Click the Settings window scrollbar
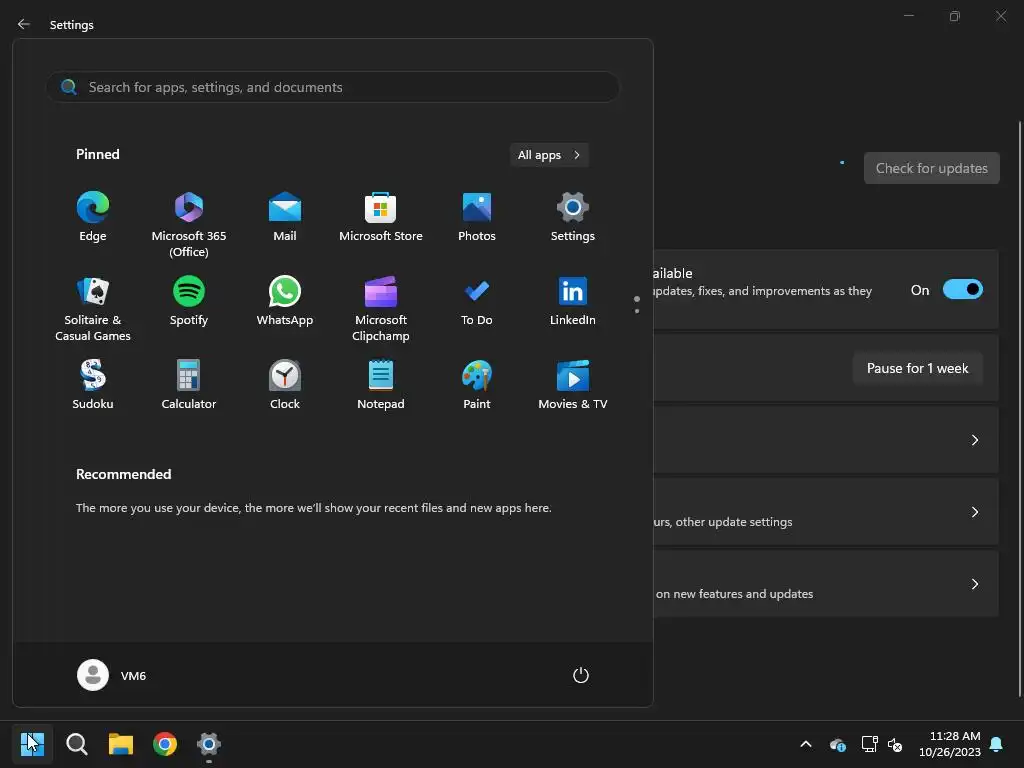The image size is (1024, 768). coord(1019,408)
